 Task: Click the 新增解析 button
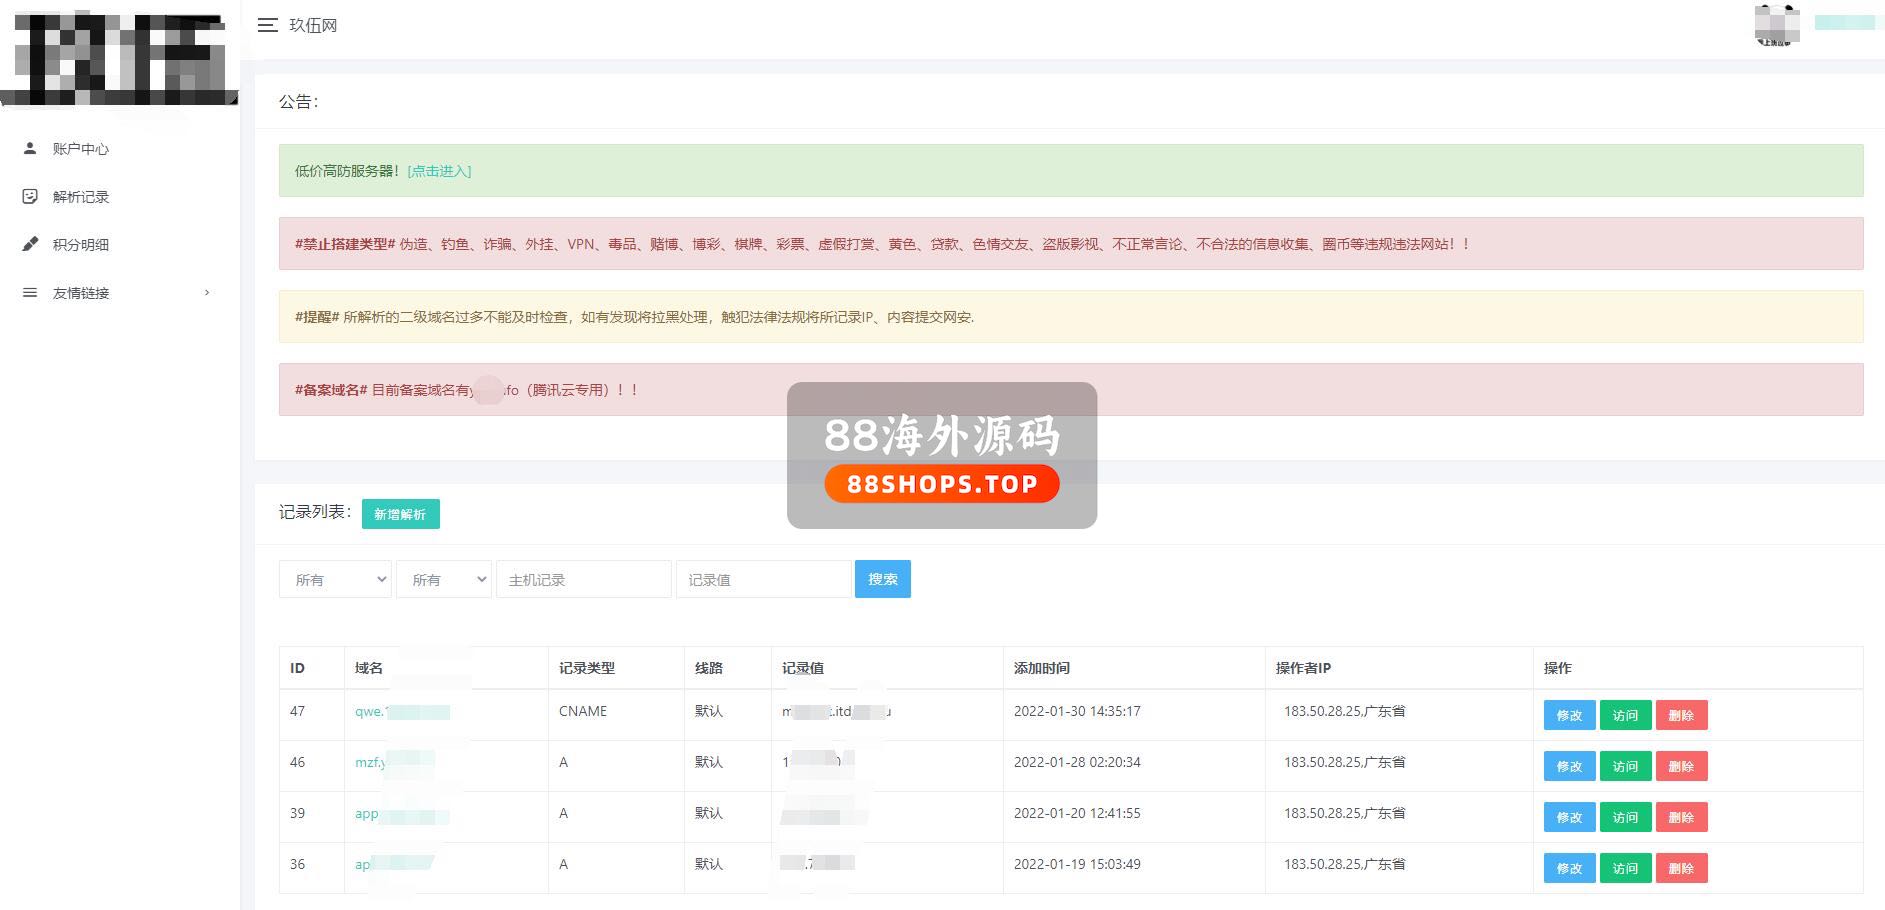click(400, 514)
